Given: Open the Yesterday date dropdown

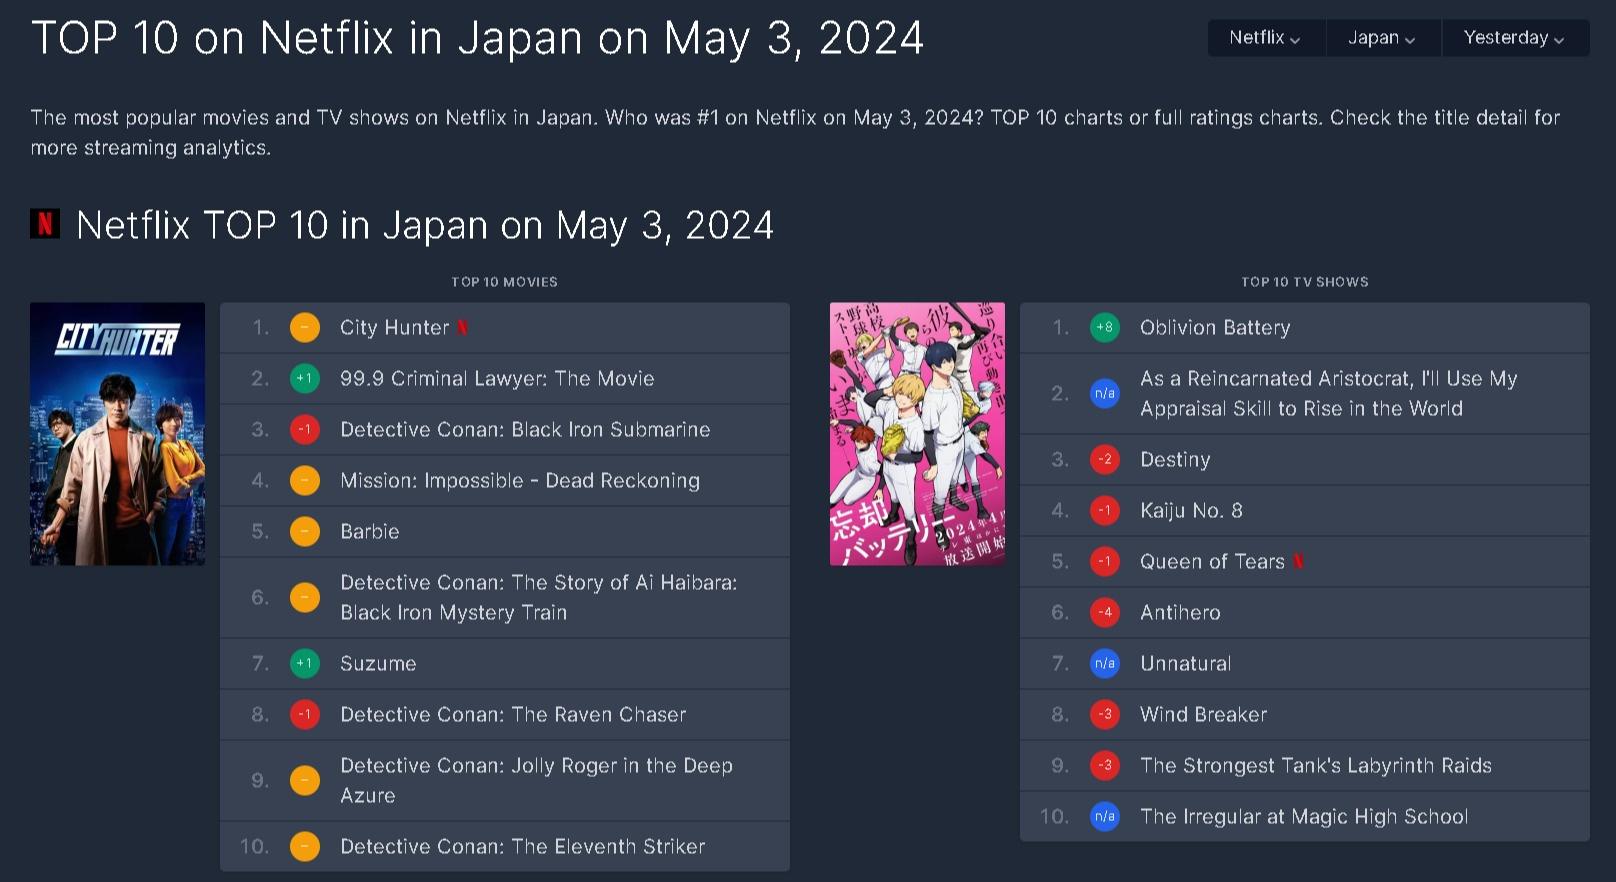Looking at the screenshot, I should pos(1515,38).
